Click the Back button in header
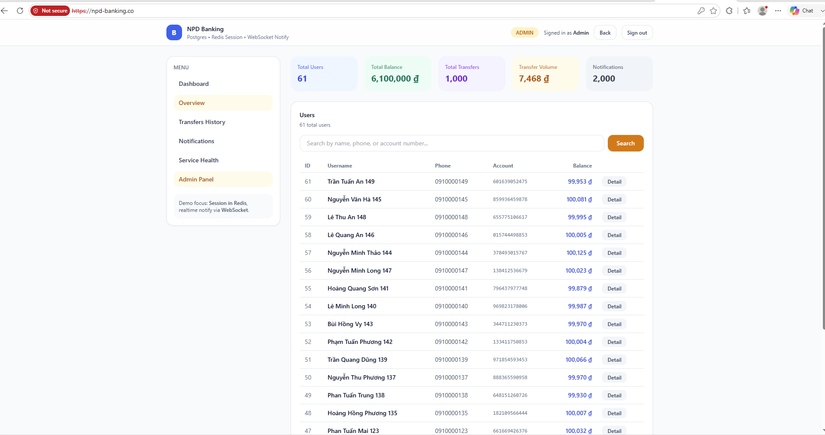 [605, 33]
